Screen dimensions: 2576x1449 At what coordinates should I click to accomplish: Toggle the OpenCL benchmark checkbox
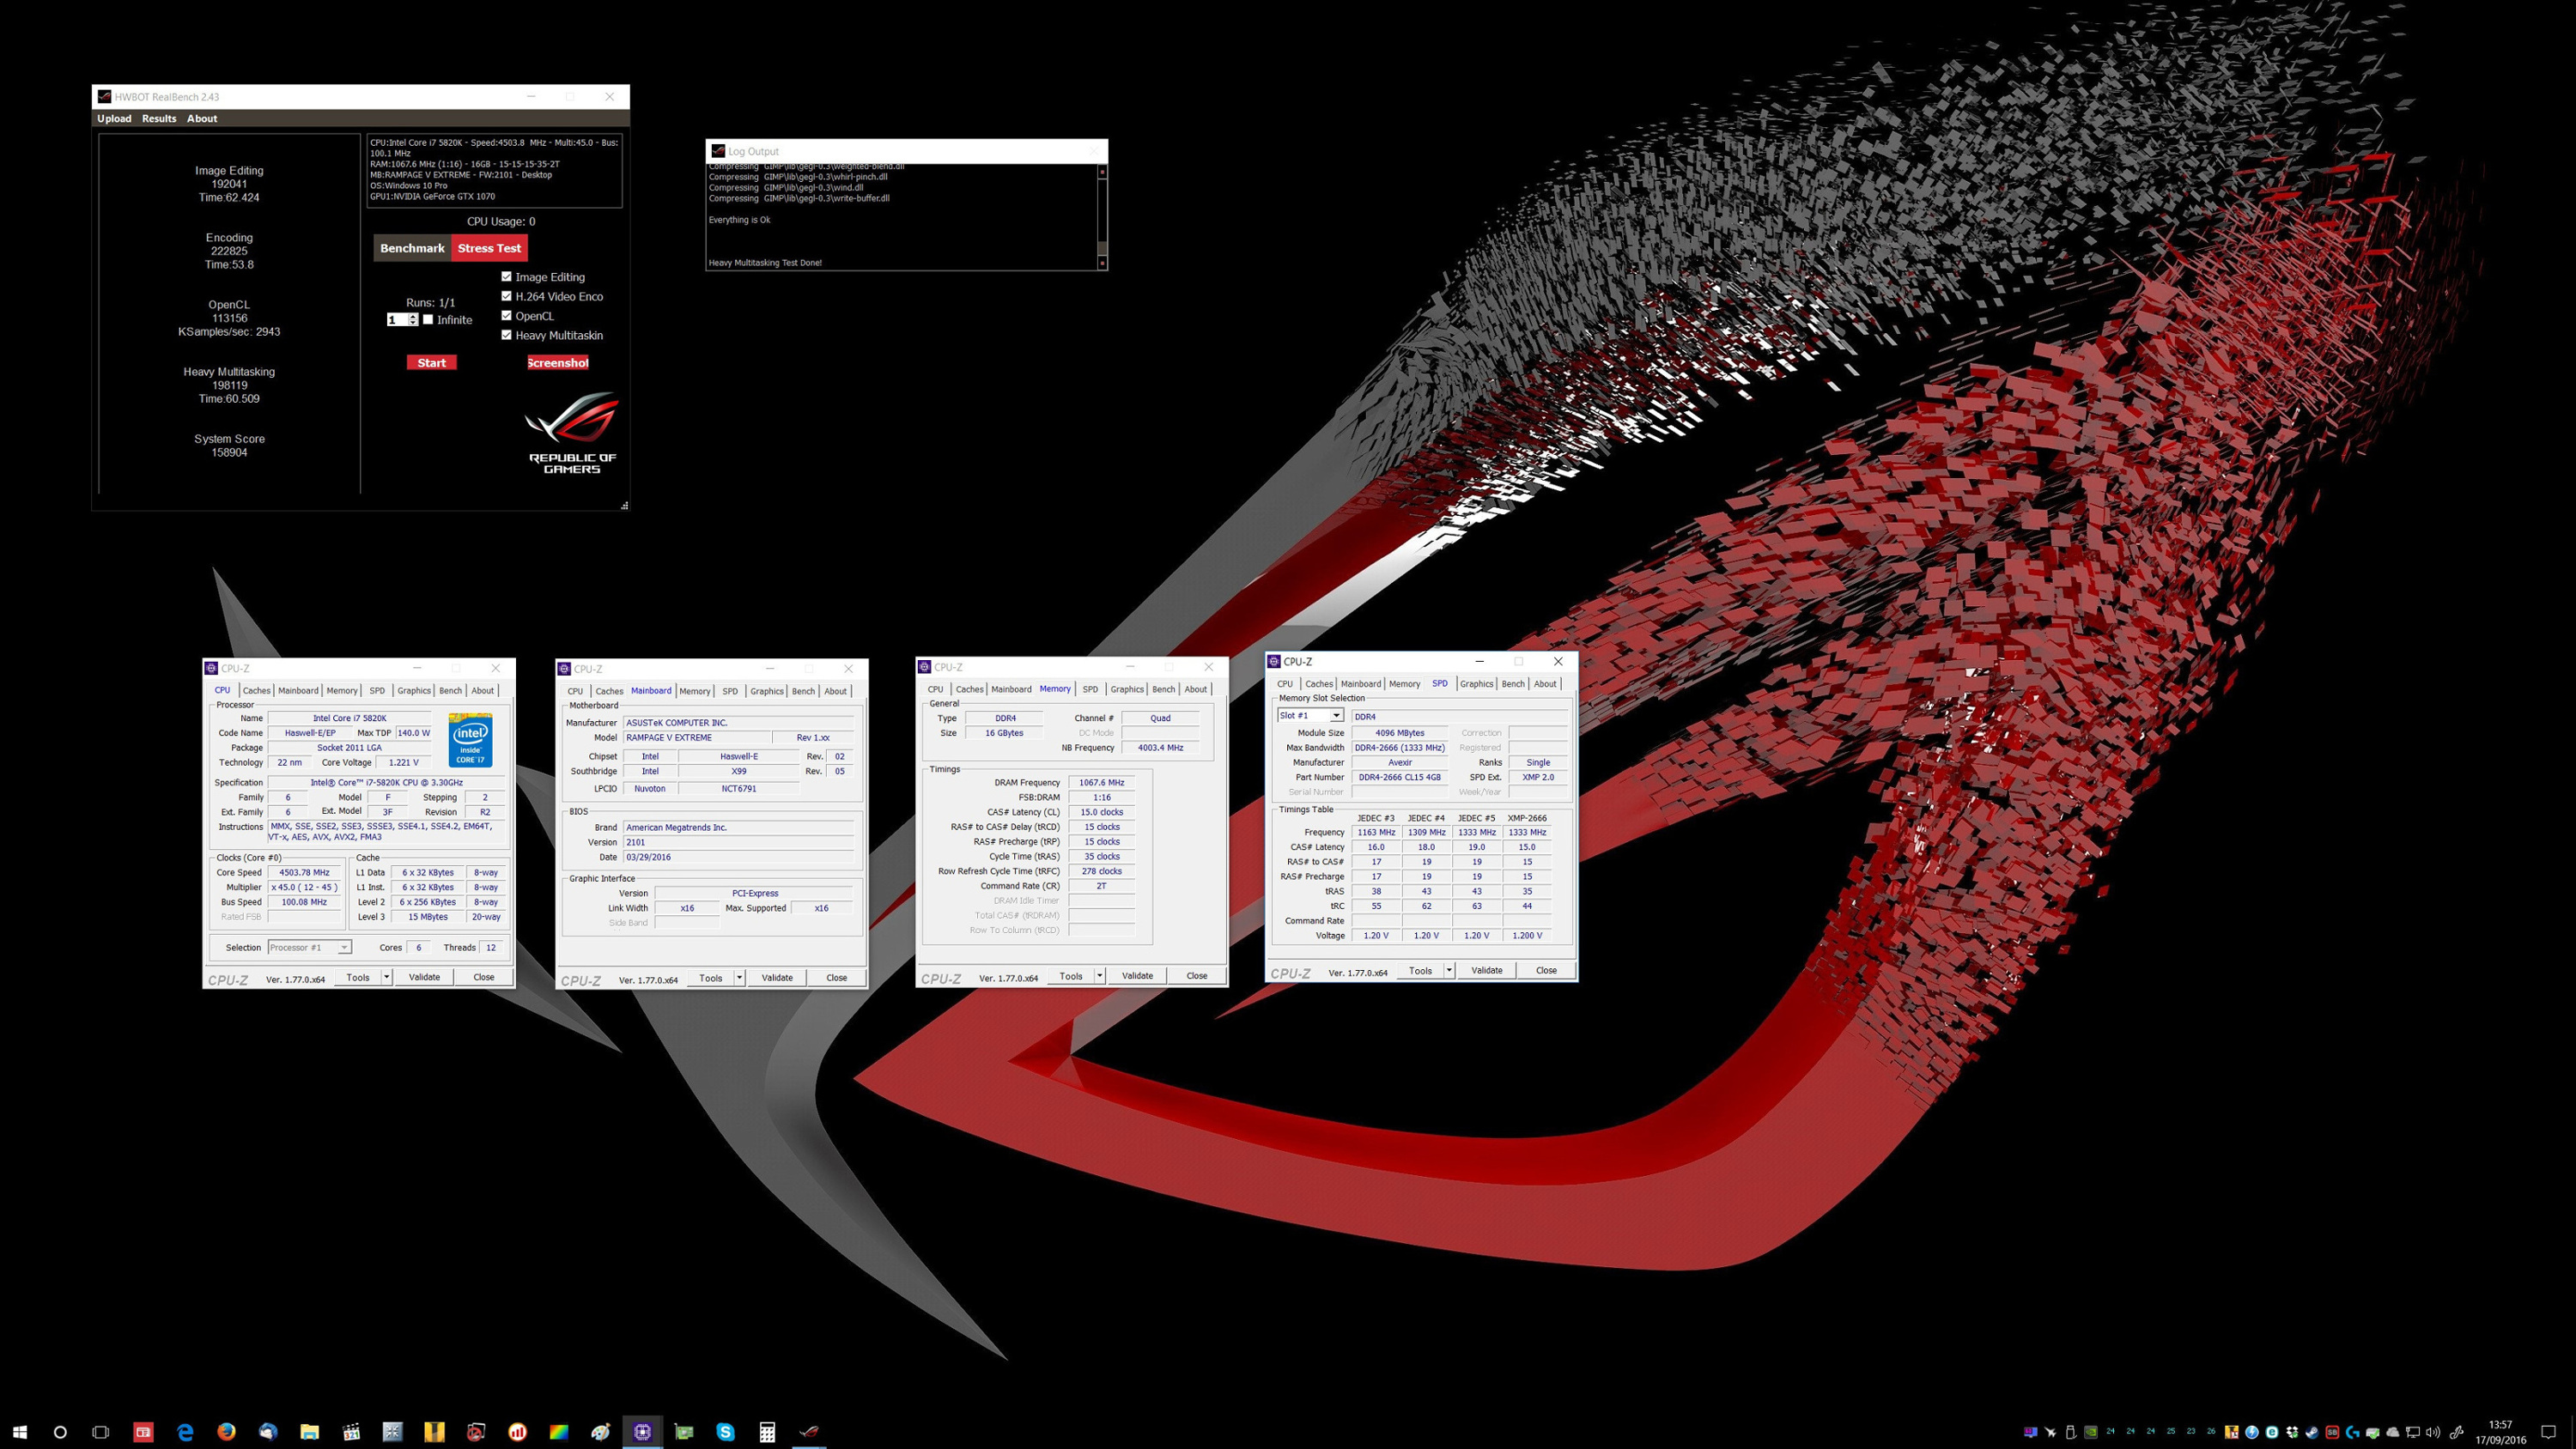point(506,316)
